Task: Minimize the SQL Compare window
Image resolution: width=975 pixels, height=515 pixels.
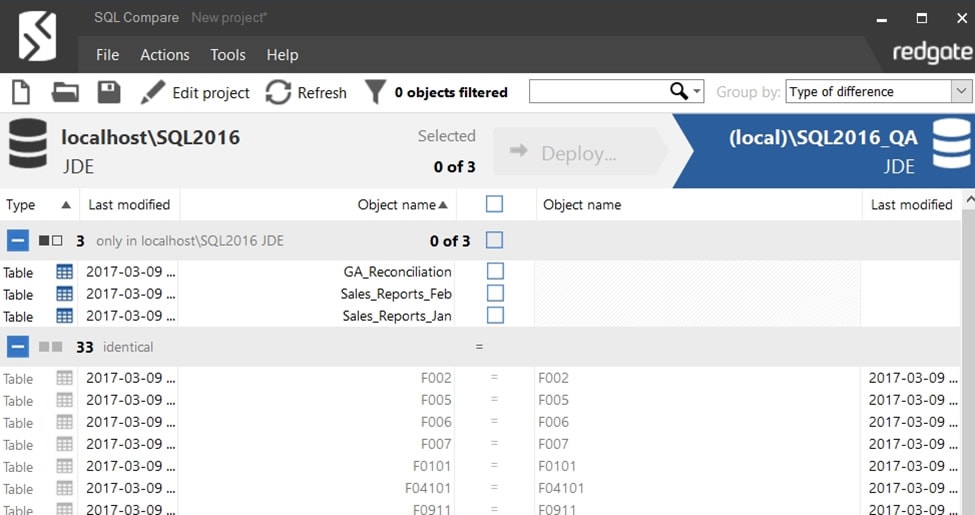Action: [x=881, y=19]
